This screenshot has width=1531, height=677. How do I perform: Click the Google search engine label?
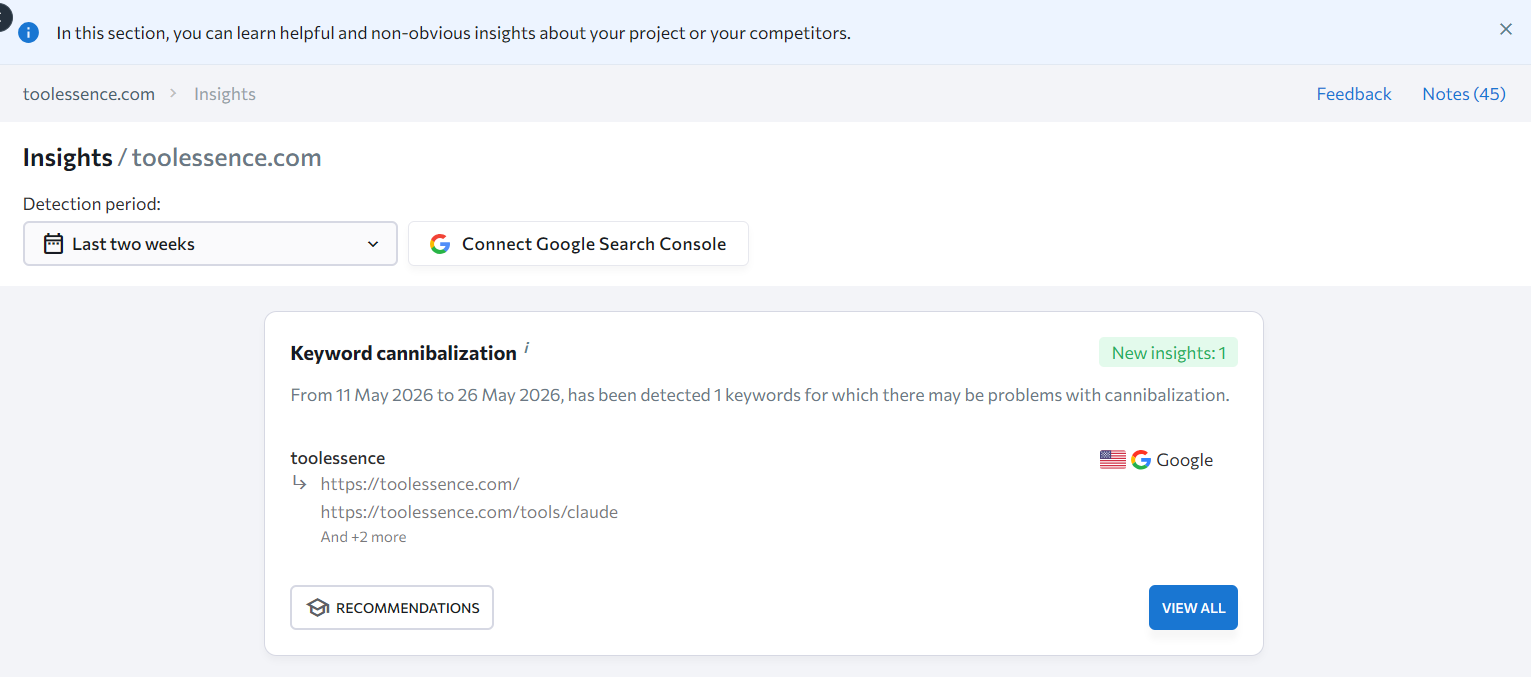1184,460
